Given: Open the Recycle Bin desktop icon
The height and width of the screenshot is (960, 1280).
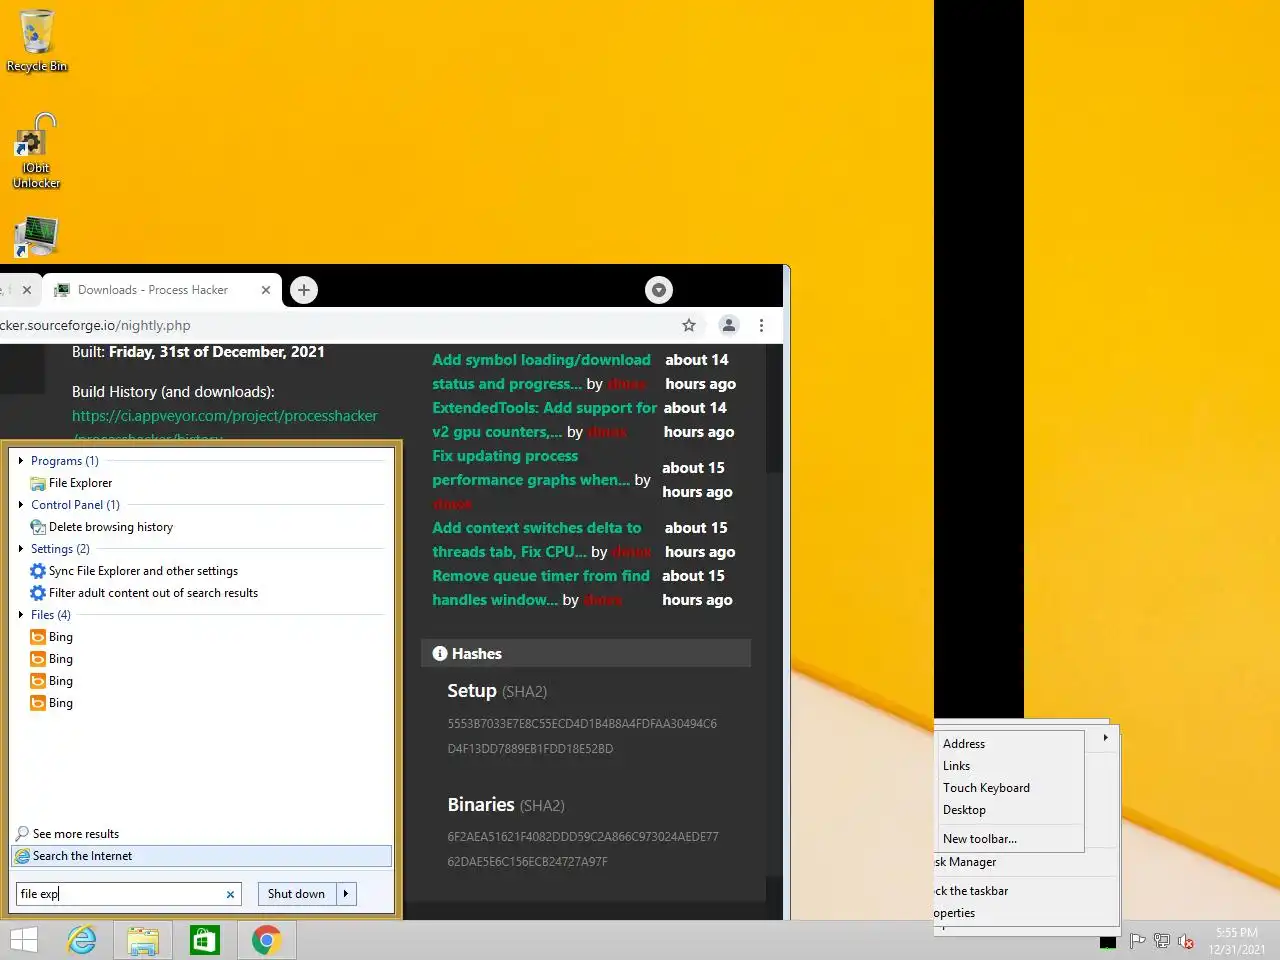Looking at the screenshot, I should (37, 41).
